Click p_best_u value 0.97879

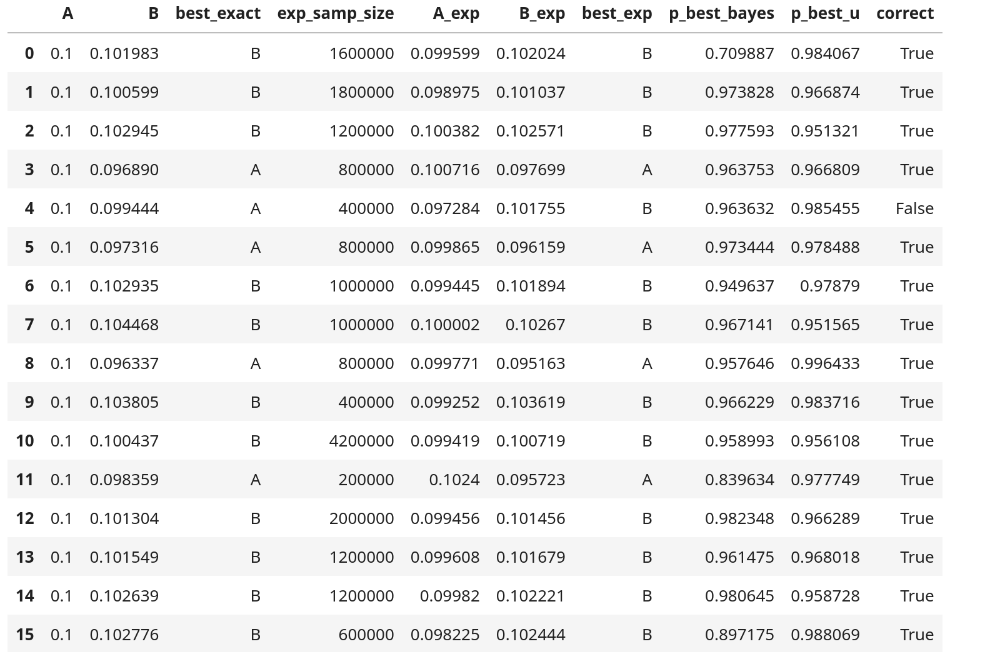(x=830, y=286)
